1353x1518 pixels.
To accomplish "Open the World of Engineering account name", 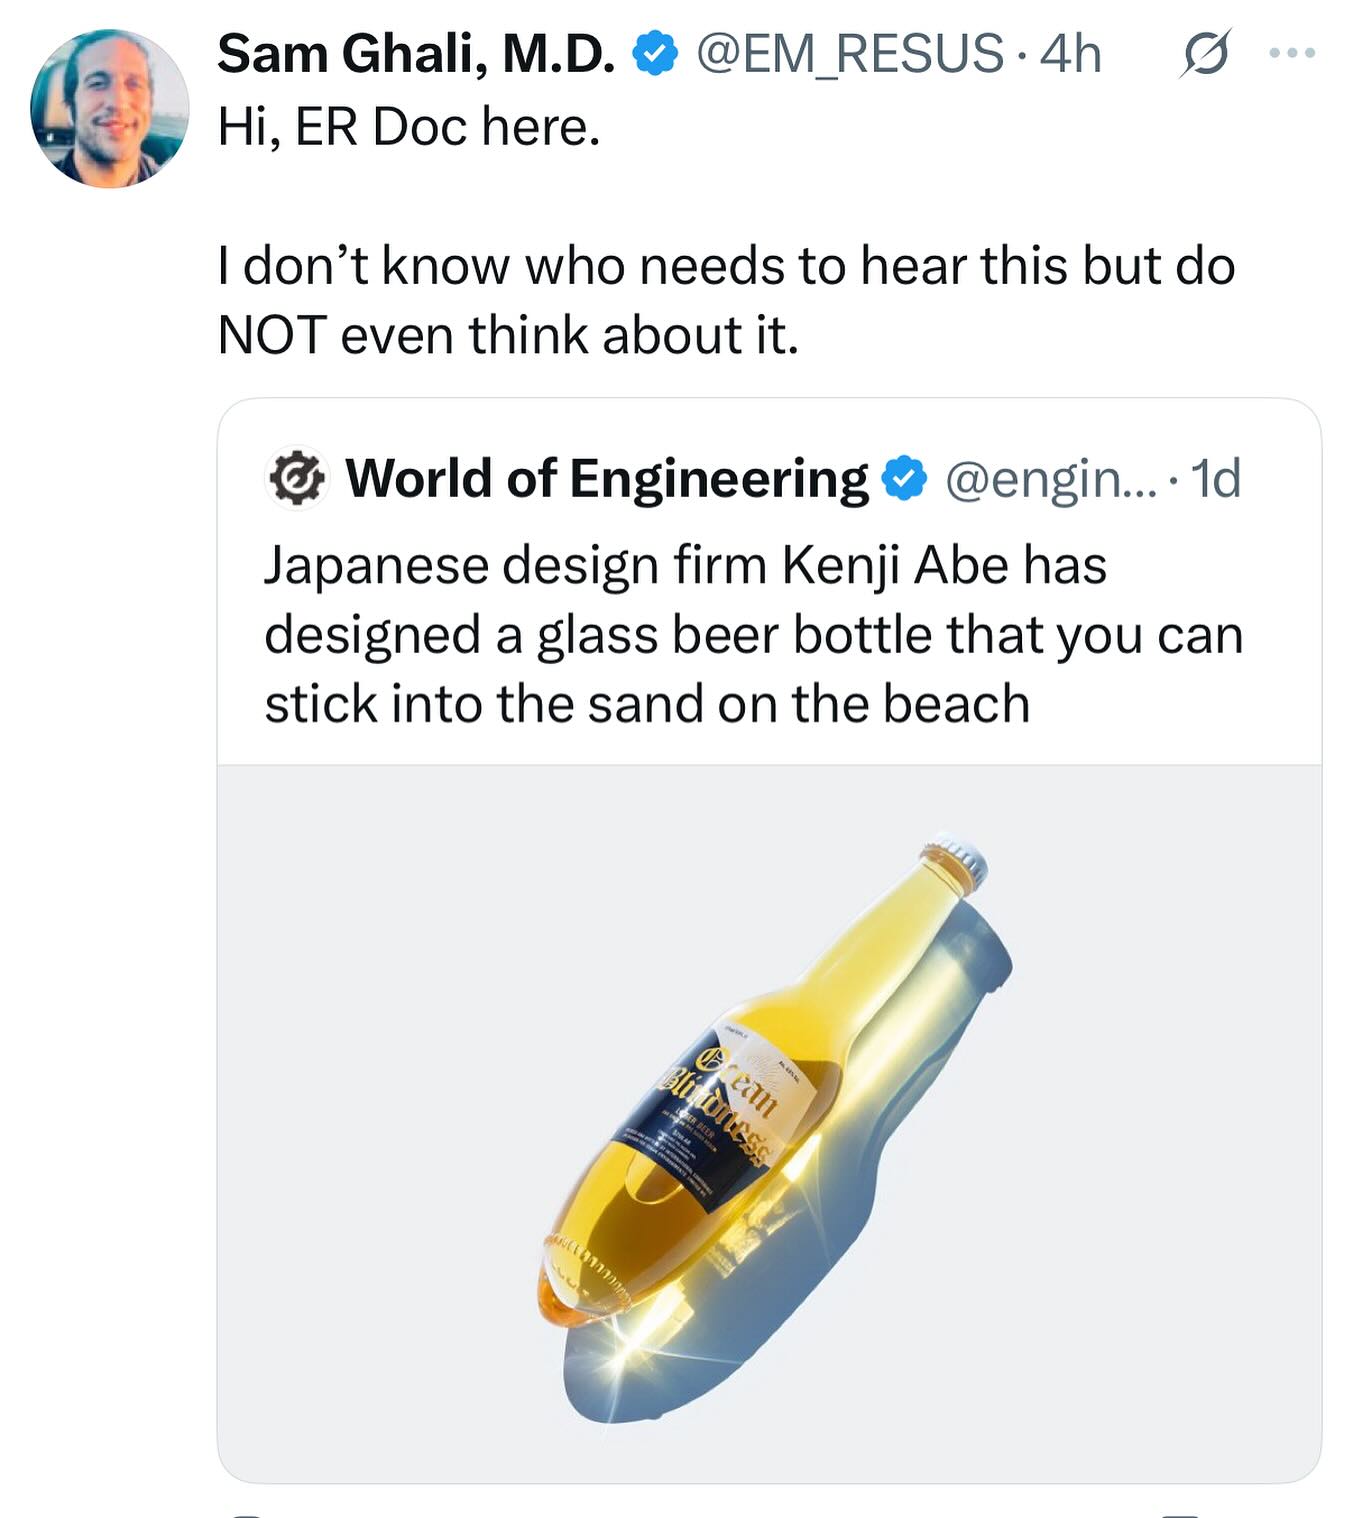I will pyautogui.click(x=607, y=478).
